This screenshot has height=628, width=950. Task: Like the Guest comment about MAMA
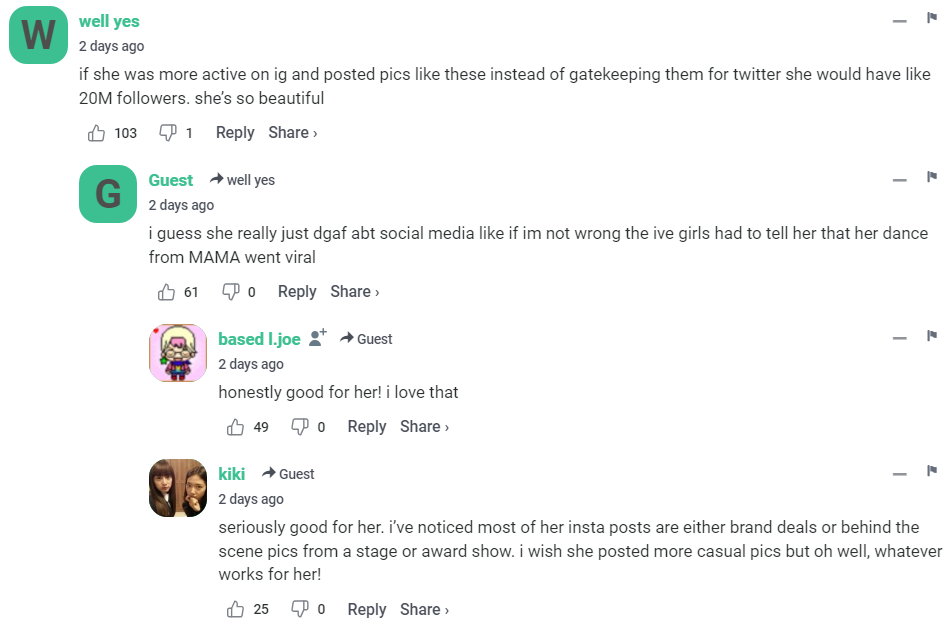pyautogui.click(x=167, y=292)
